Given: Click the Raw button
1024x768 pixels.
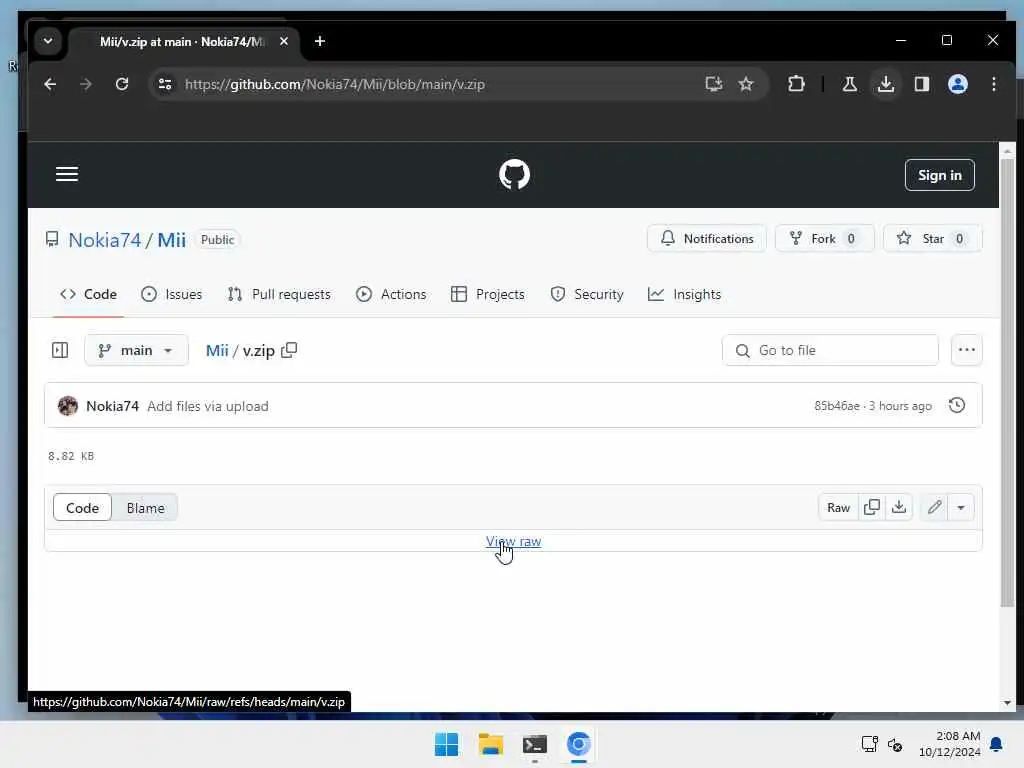Looking at the screenshot, I should [x=839, y=507].
